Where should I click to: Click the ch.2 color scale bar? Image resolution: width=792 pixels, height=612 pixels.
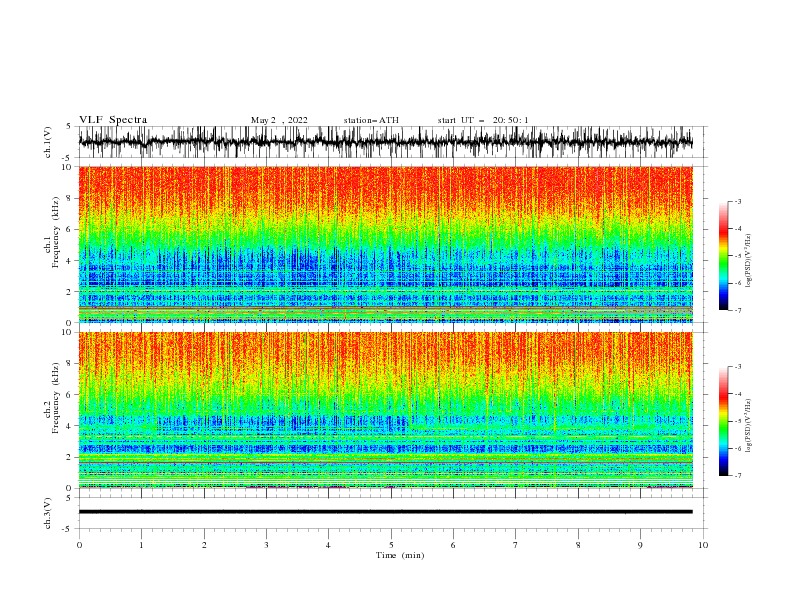point(723,421)
